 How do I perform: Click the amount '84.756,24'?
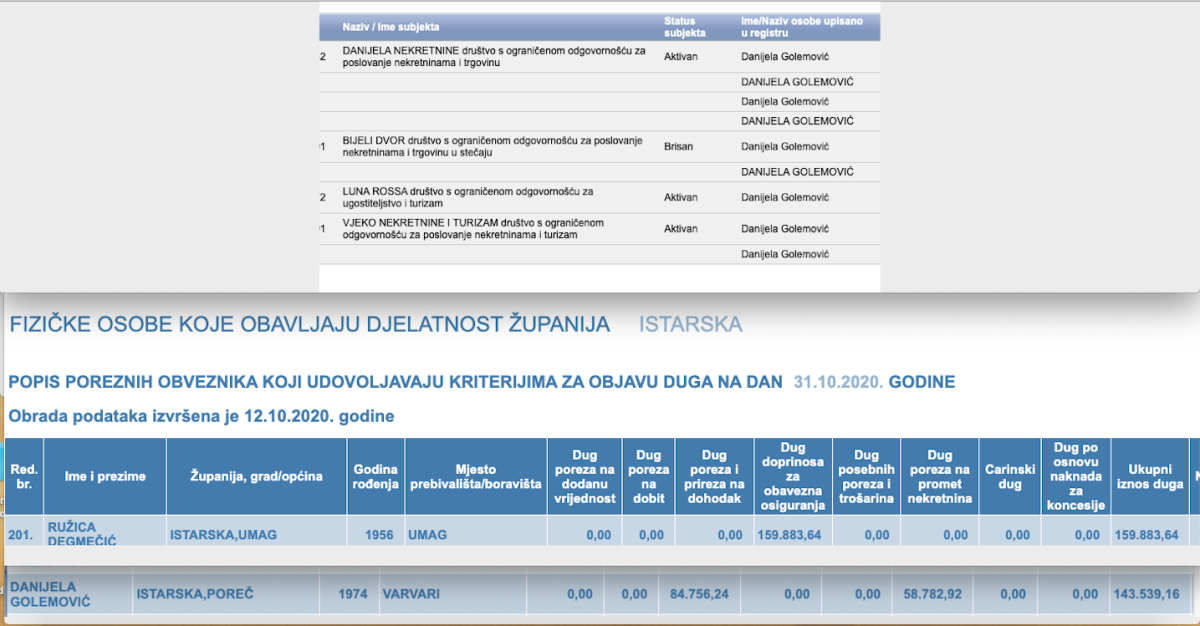click(x=699, y=594)
